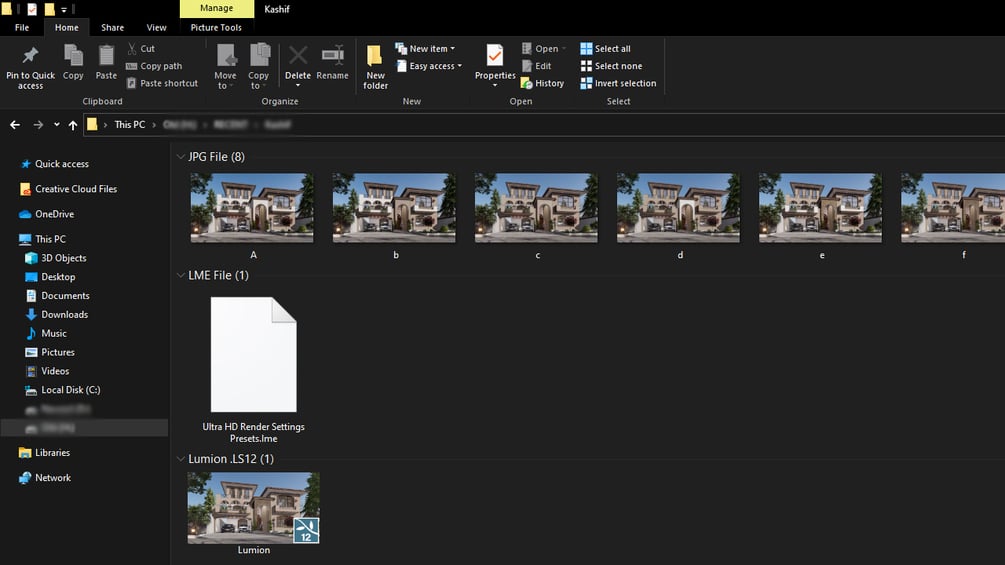Image resolution: width=1005 pixels, height=565 pixels.
Task: Go forward with the right arrow
Action: (38, 125)
